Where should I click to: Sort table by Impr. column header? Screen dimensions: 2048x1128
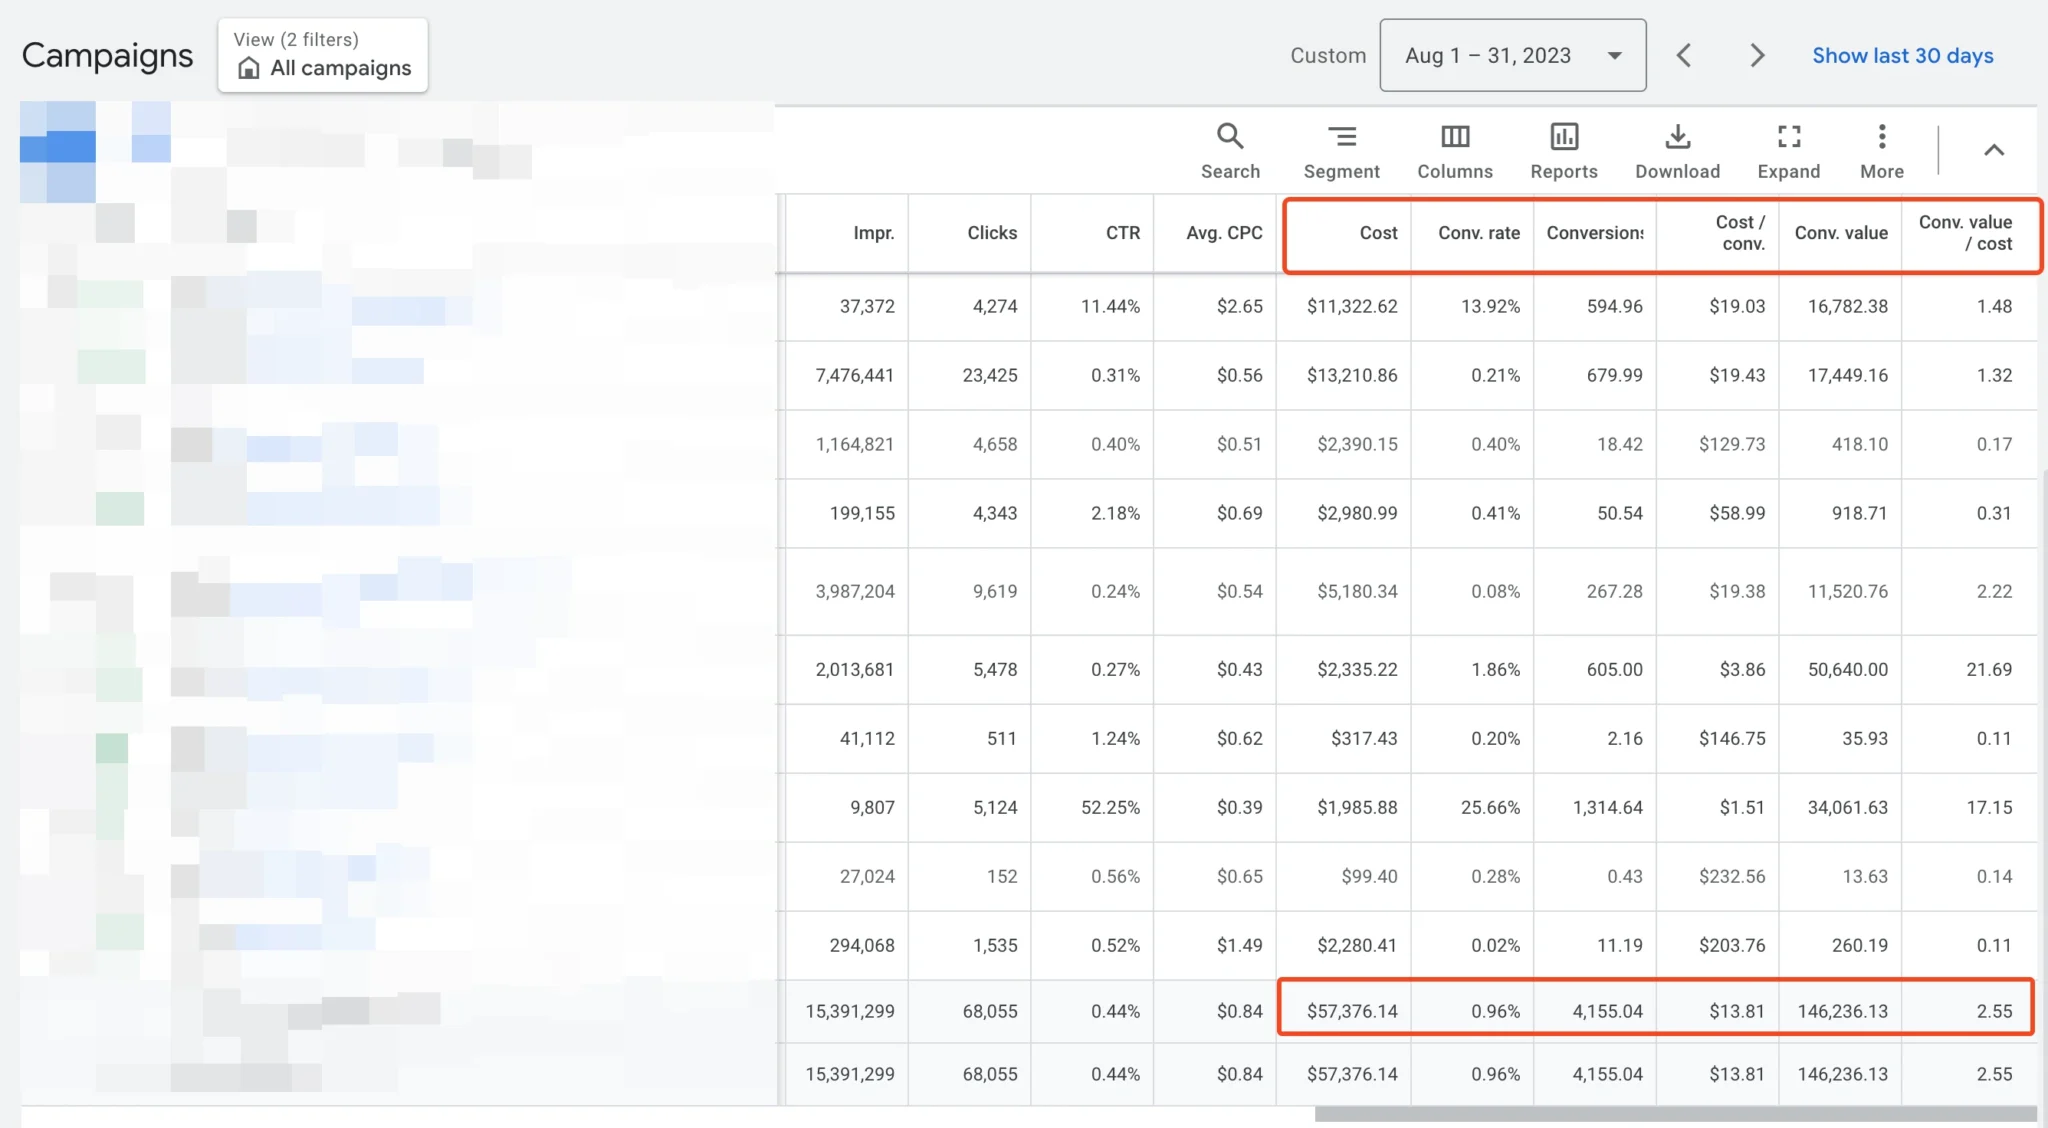point(873,233)
